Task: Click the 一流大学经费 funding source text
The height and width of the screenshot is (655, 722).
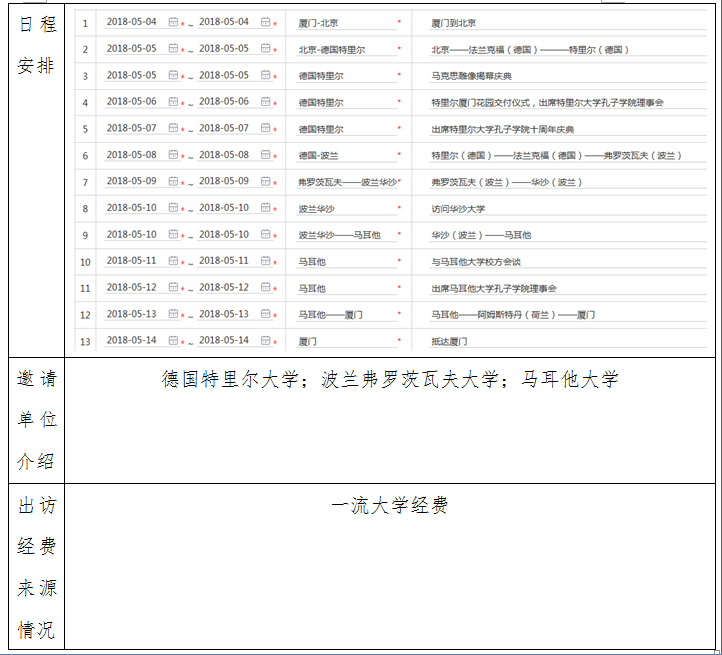Action: (389, 506)
